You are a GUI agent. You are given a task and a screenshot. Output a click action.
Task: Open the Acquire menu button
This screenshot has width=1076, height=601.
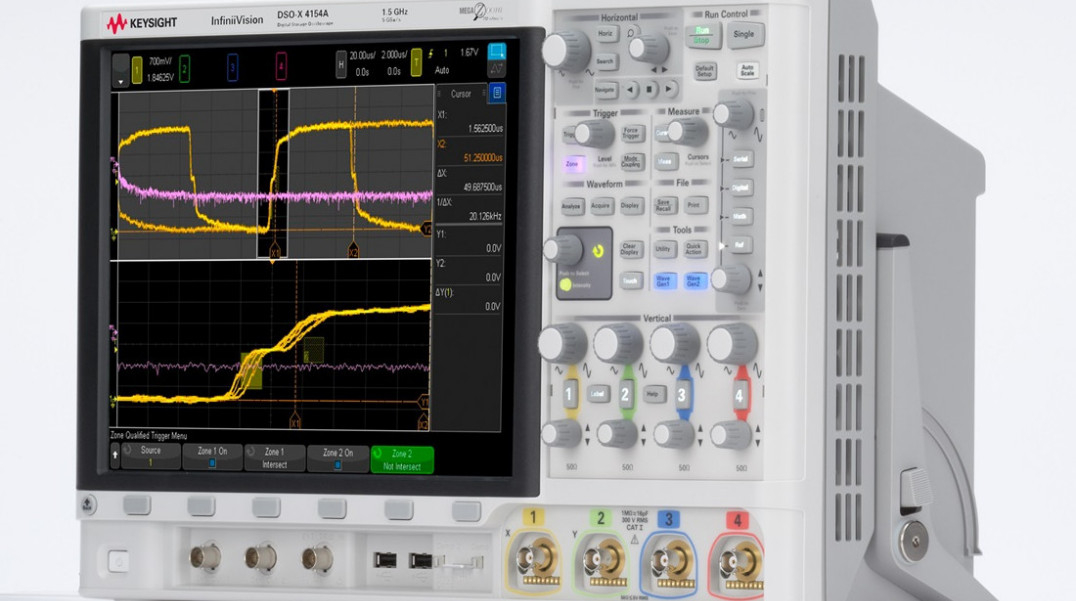click(600, 205)
